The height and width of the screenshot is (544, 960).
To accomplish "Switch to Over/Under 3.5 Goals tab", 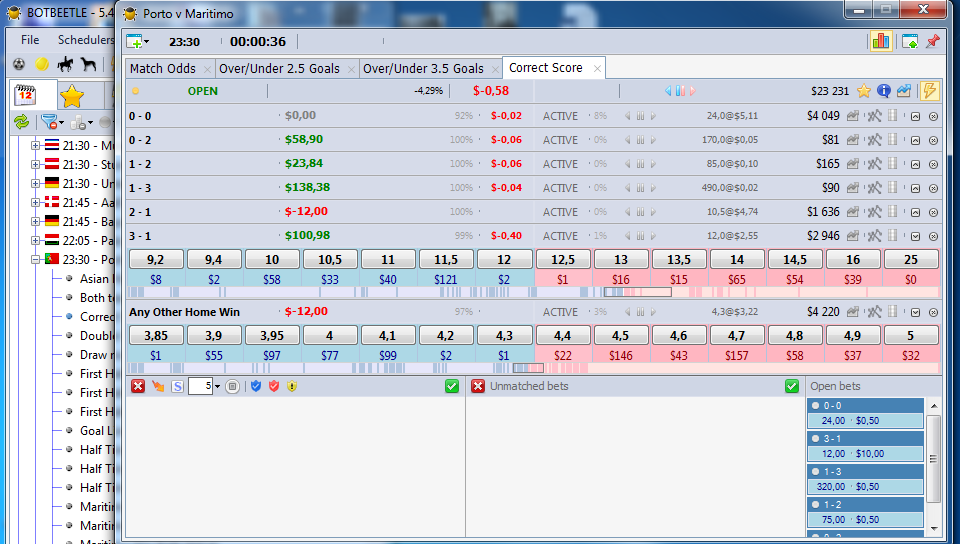I will [x=429, y=69].
